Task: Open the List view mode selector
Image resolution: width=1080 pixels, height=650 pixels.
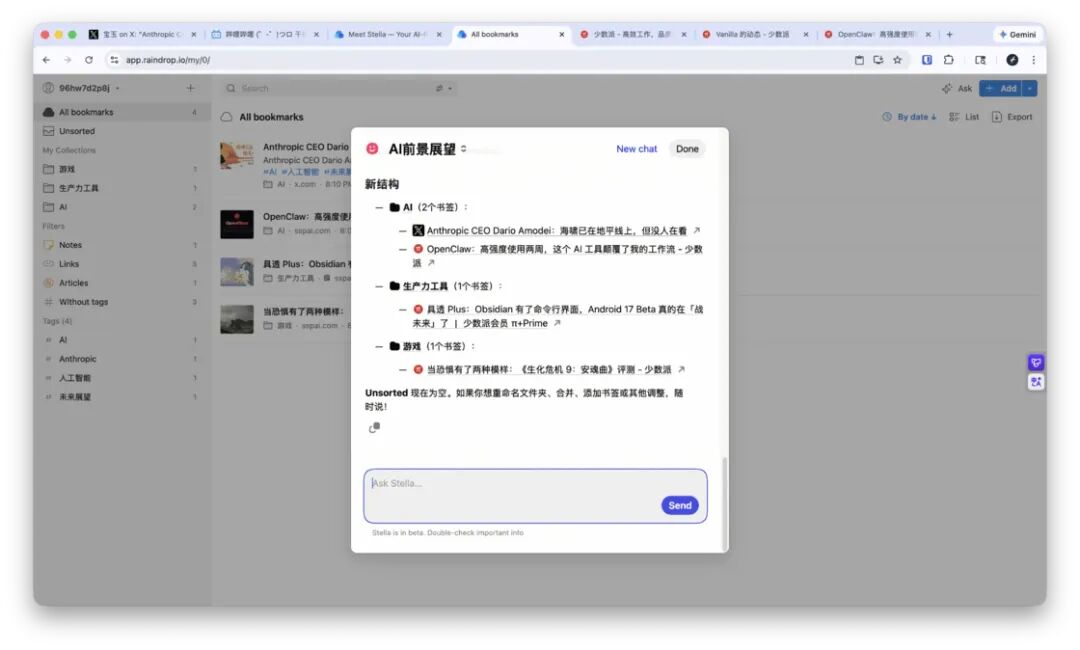Action: point(964,117)
